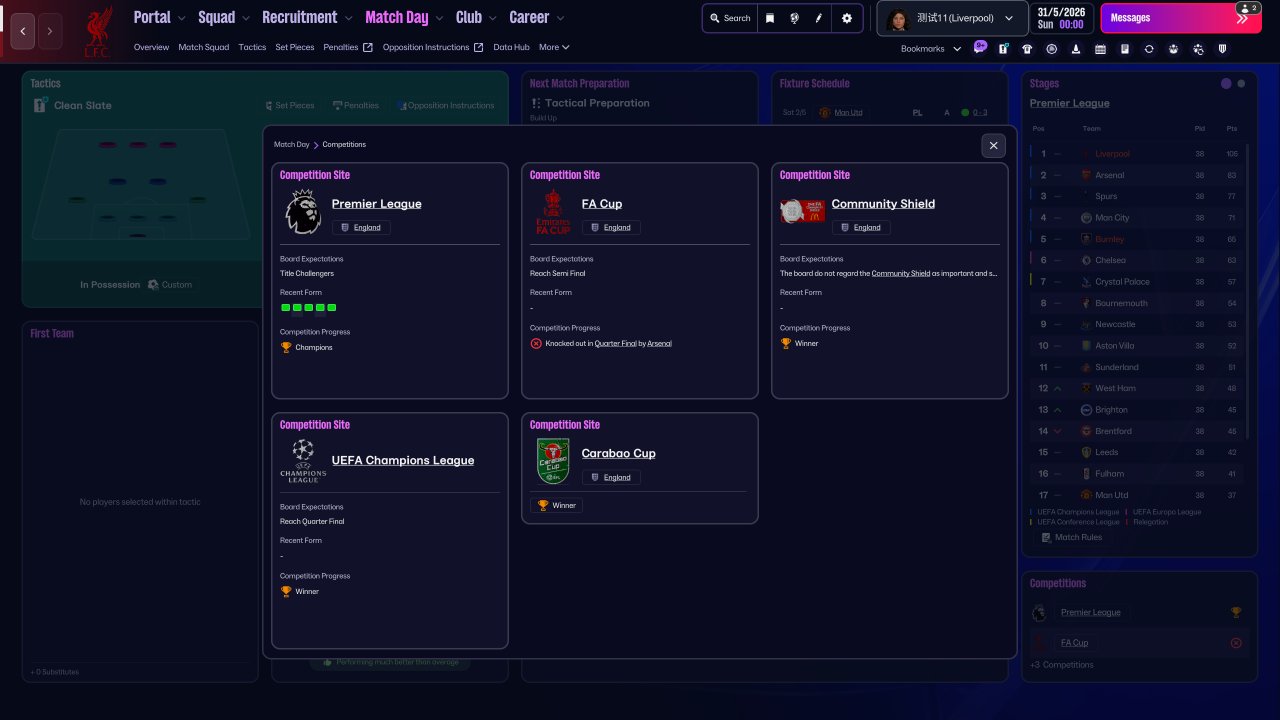Click the Winner badge in the Carabao Cup card
Image resolution: width=1280 pixels, height=720 pixels.
557,506
